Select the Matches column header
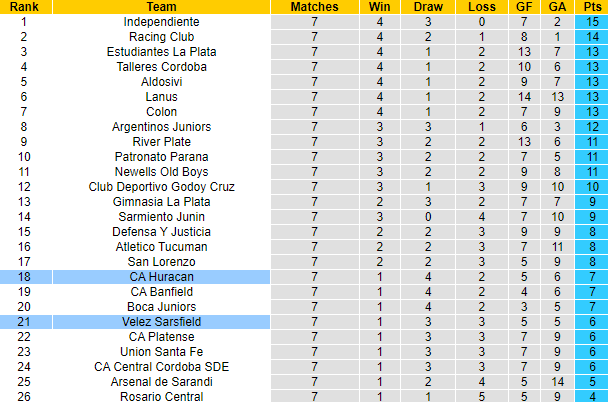 click(313, 6)
